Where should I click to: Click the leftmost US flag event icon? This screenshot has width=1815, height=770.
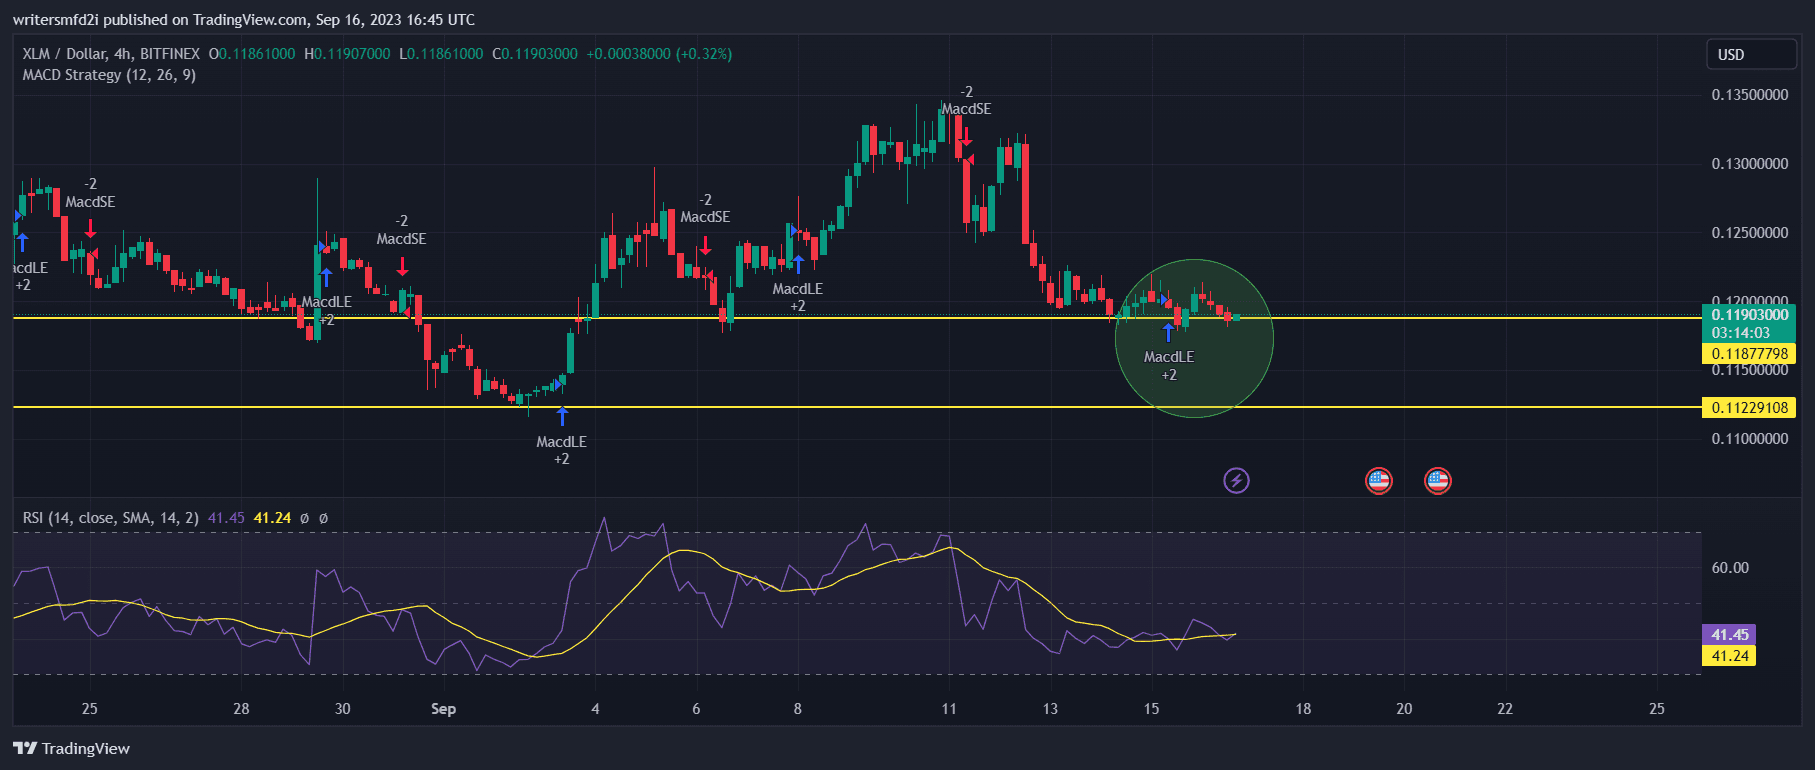[x=1378, y=481]
